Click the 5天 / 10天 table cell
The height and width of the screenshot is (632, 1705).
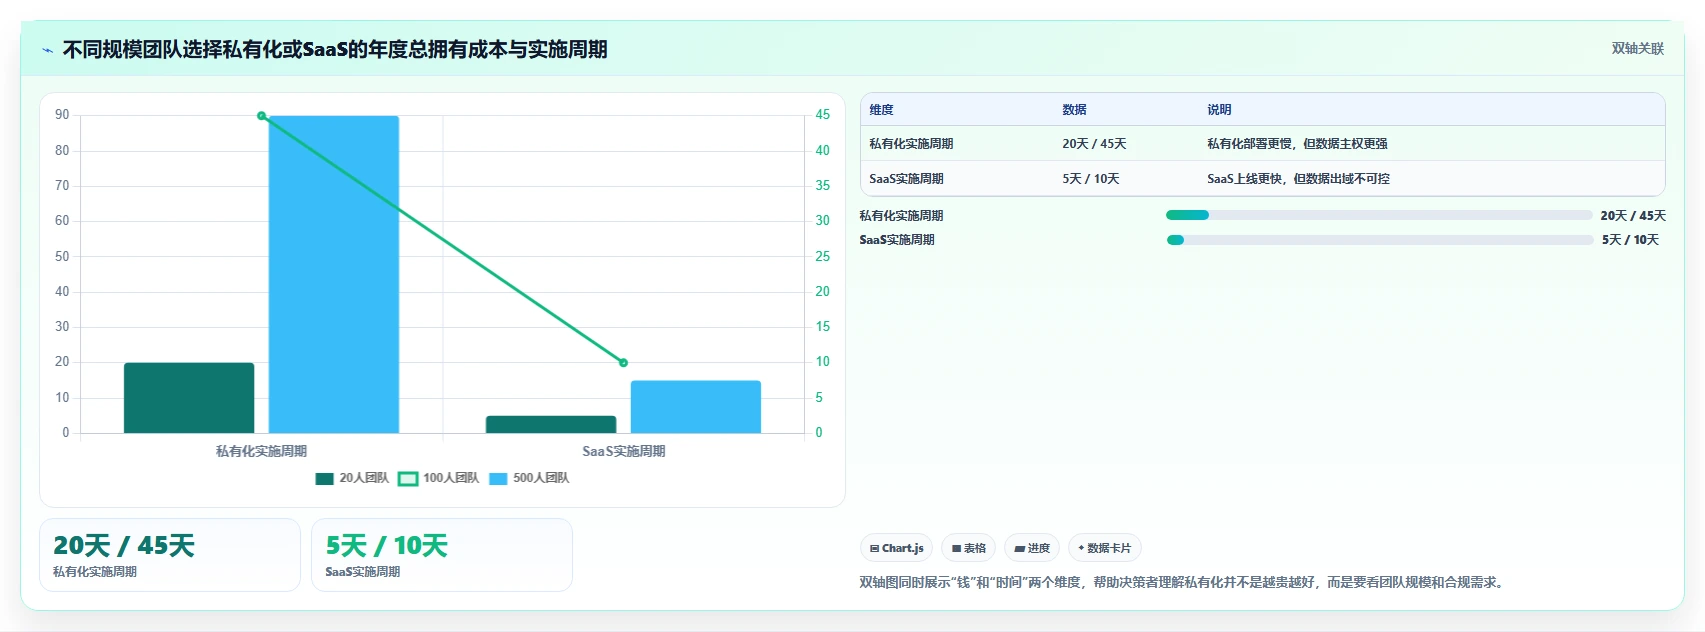1091,179
